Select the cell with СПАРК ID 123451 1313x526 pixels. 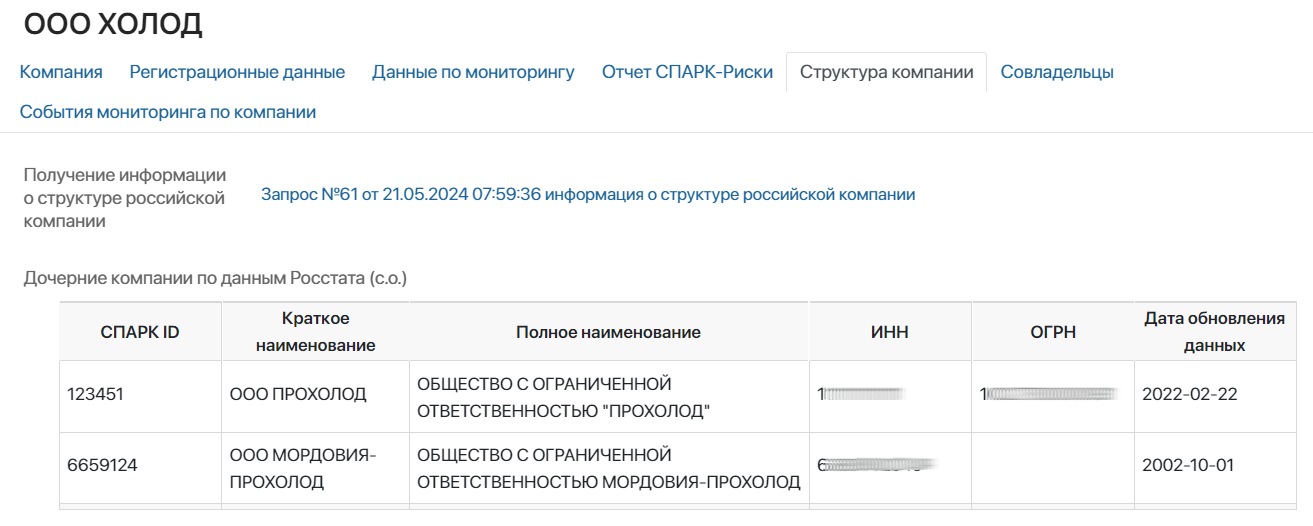140,397
